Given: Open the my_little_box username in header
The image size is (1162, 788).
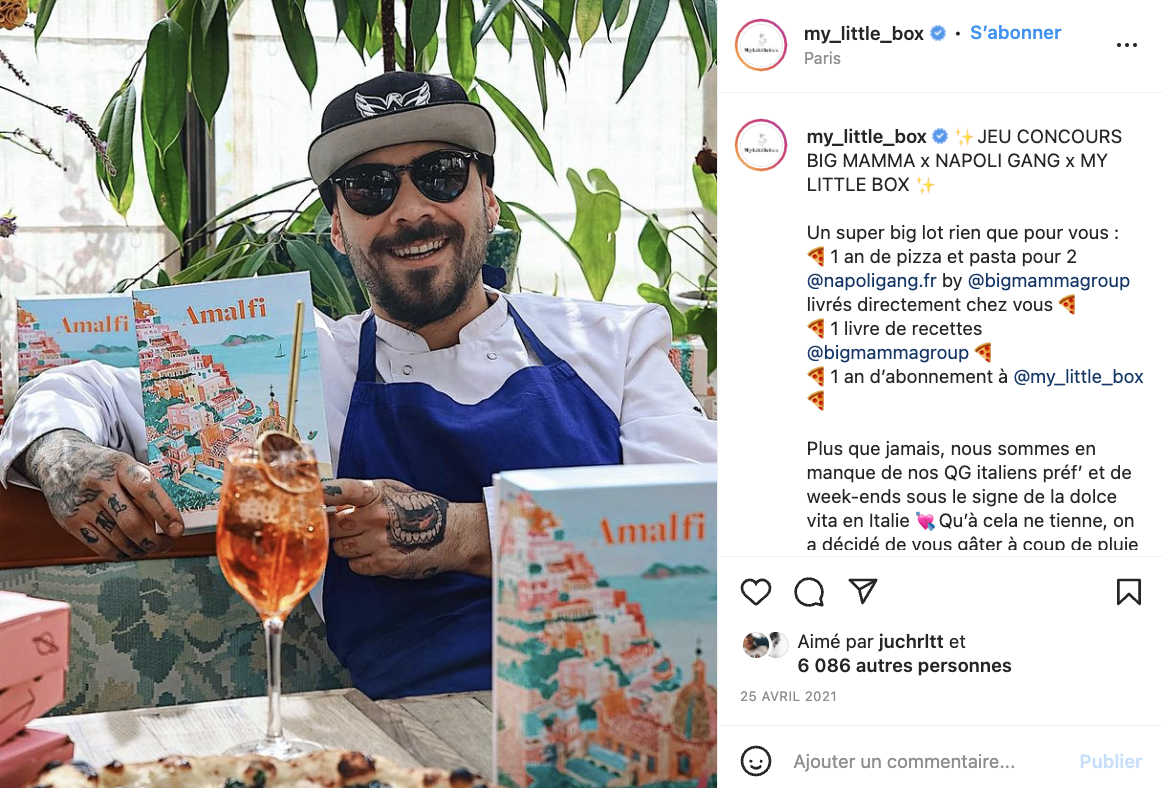Looking at the screenshot, I should coord(863,33).
